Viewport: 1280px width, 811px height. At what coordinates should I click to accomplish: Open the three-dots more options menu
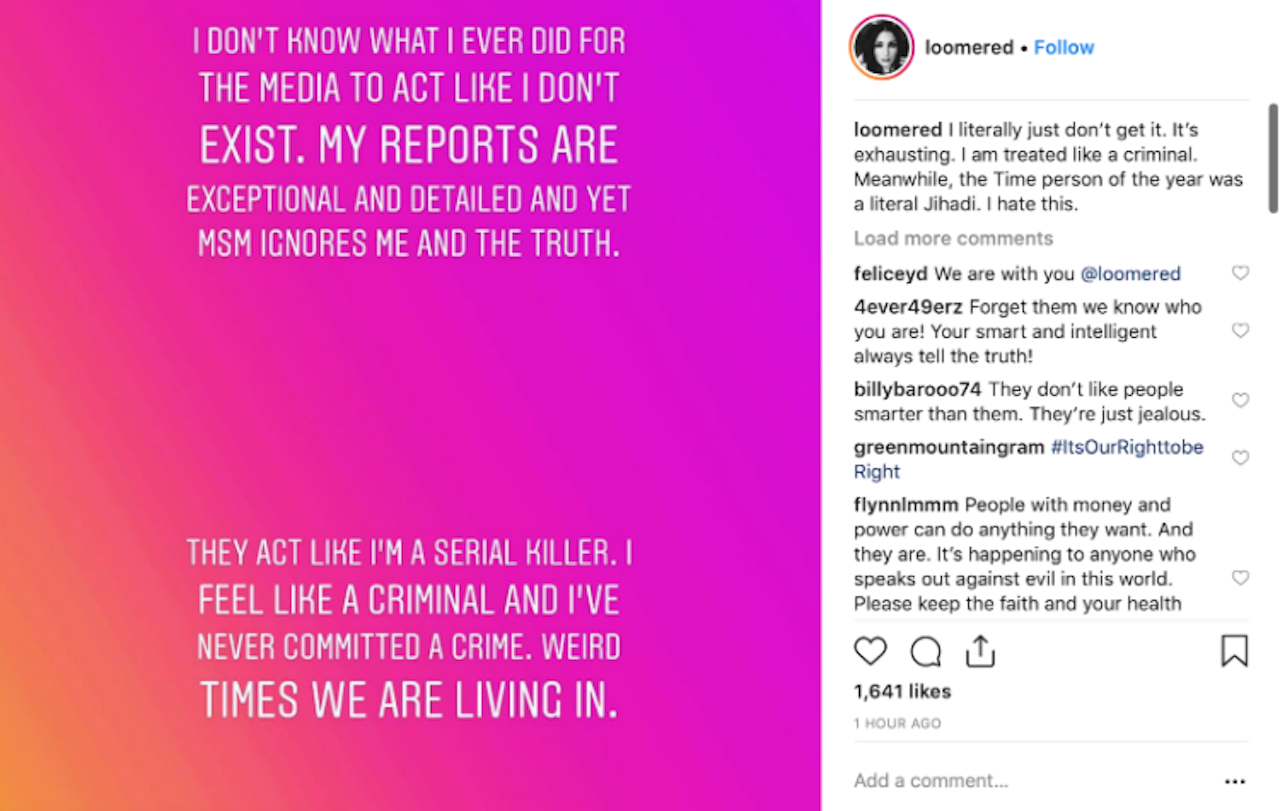(1235, 781)
